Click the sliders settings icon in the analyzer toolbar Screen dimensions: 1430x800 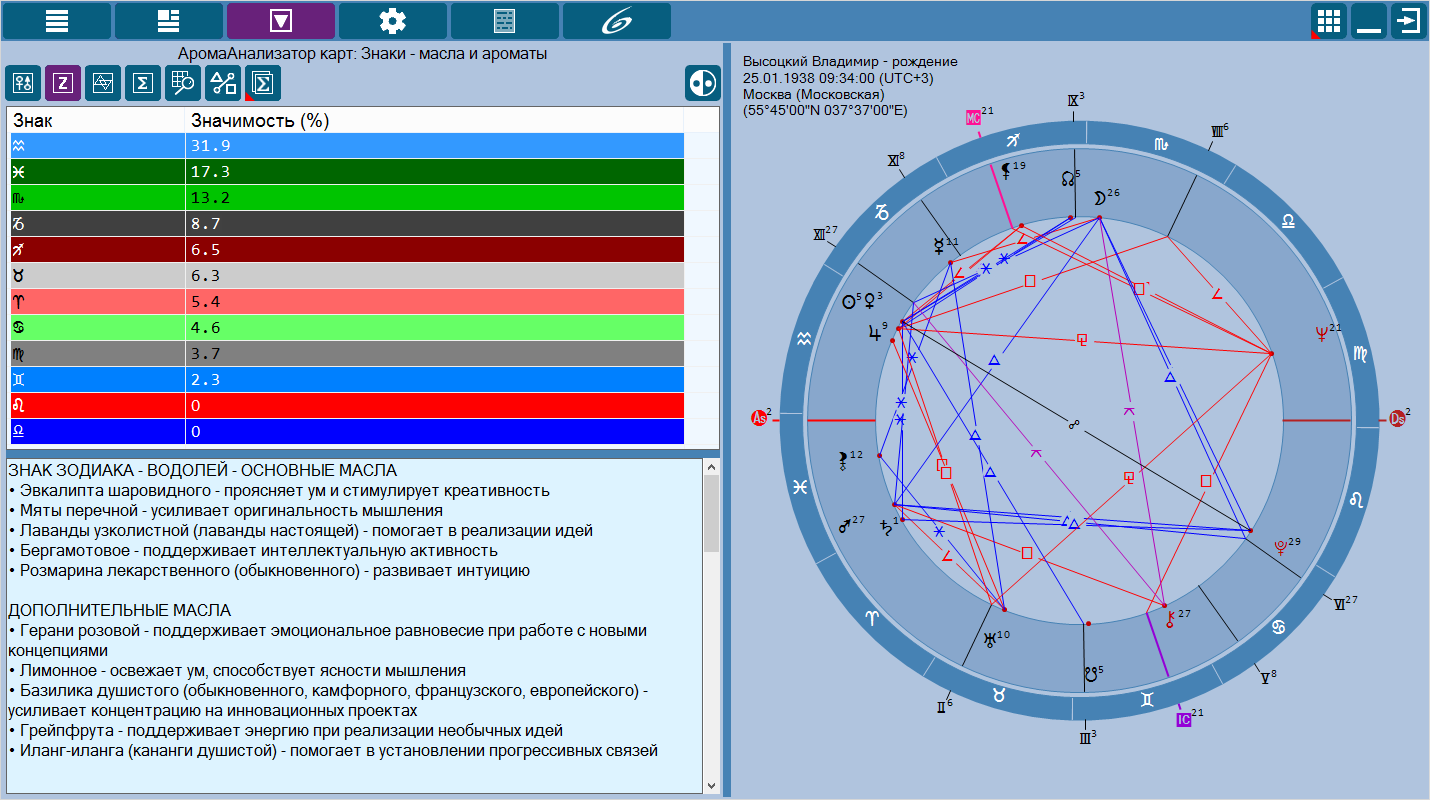[23, 84]
